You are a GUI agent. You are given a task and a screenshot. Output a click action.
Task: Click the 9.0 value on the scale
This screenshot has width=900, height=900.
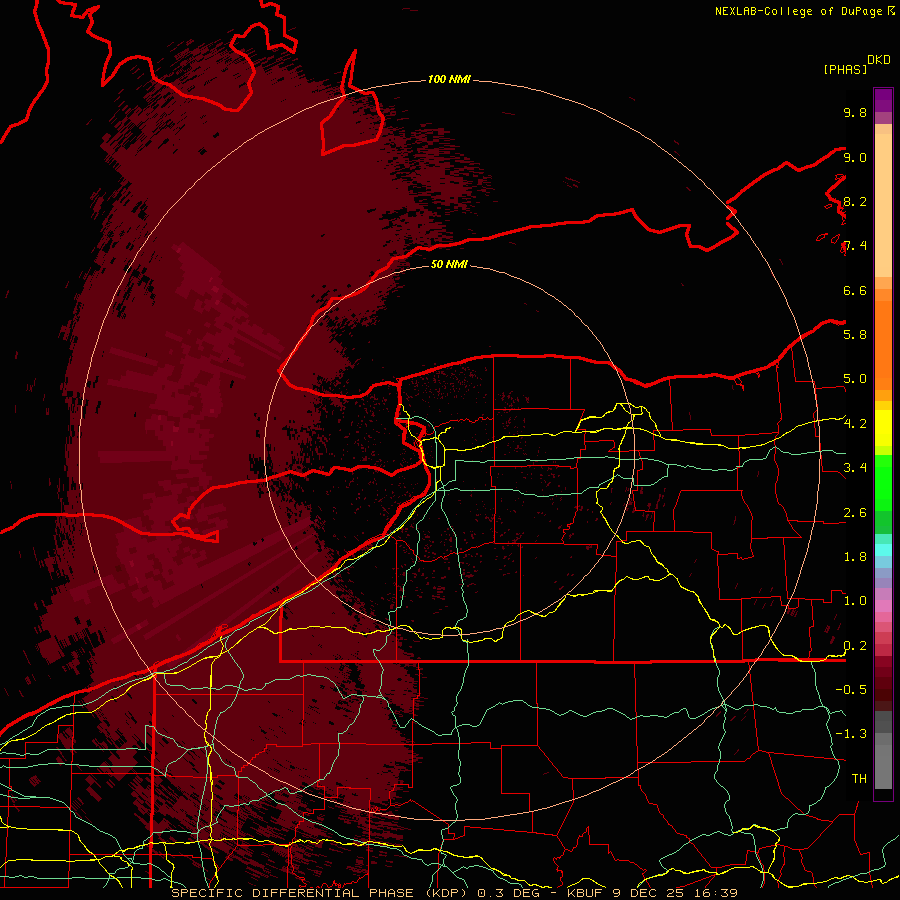[x=855, y=157]
